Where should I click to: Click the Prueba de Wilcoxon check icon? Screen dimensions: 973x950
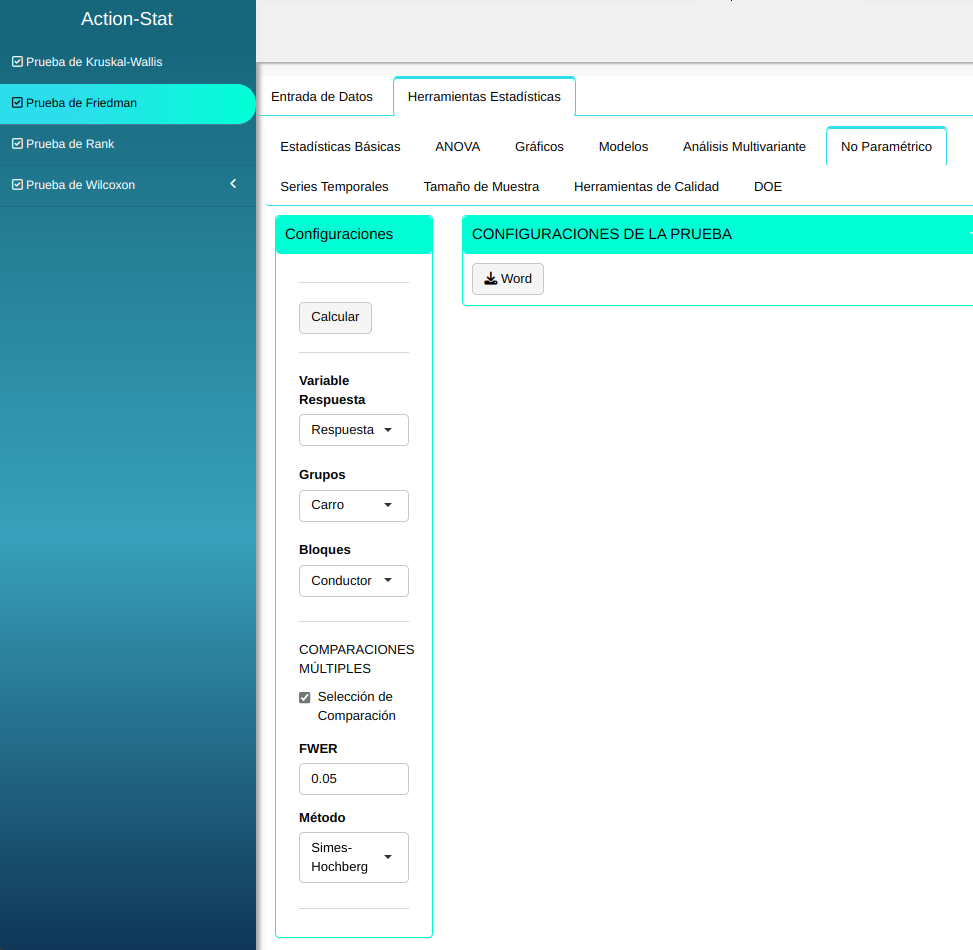[17, 185]
